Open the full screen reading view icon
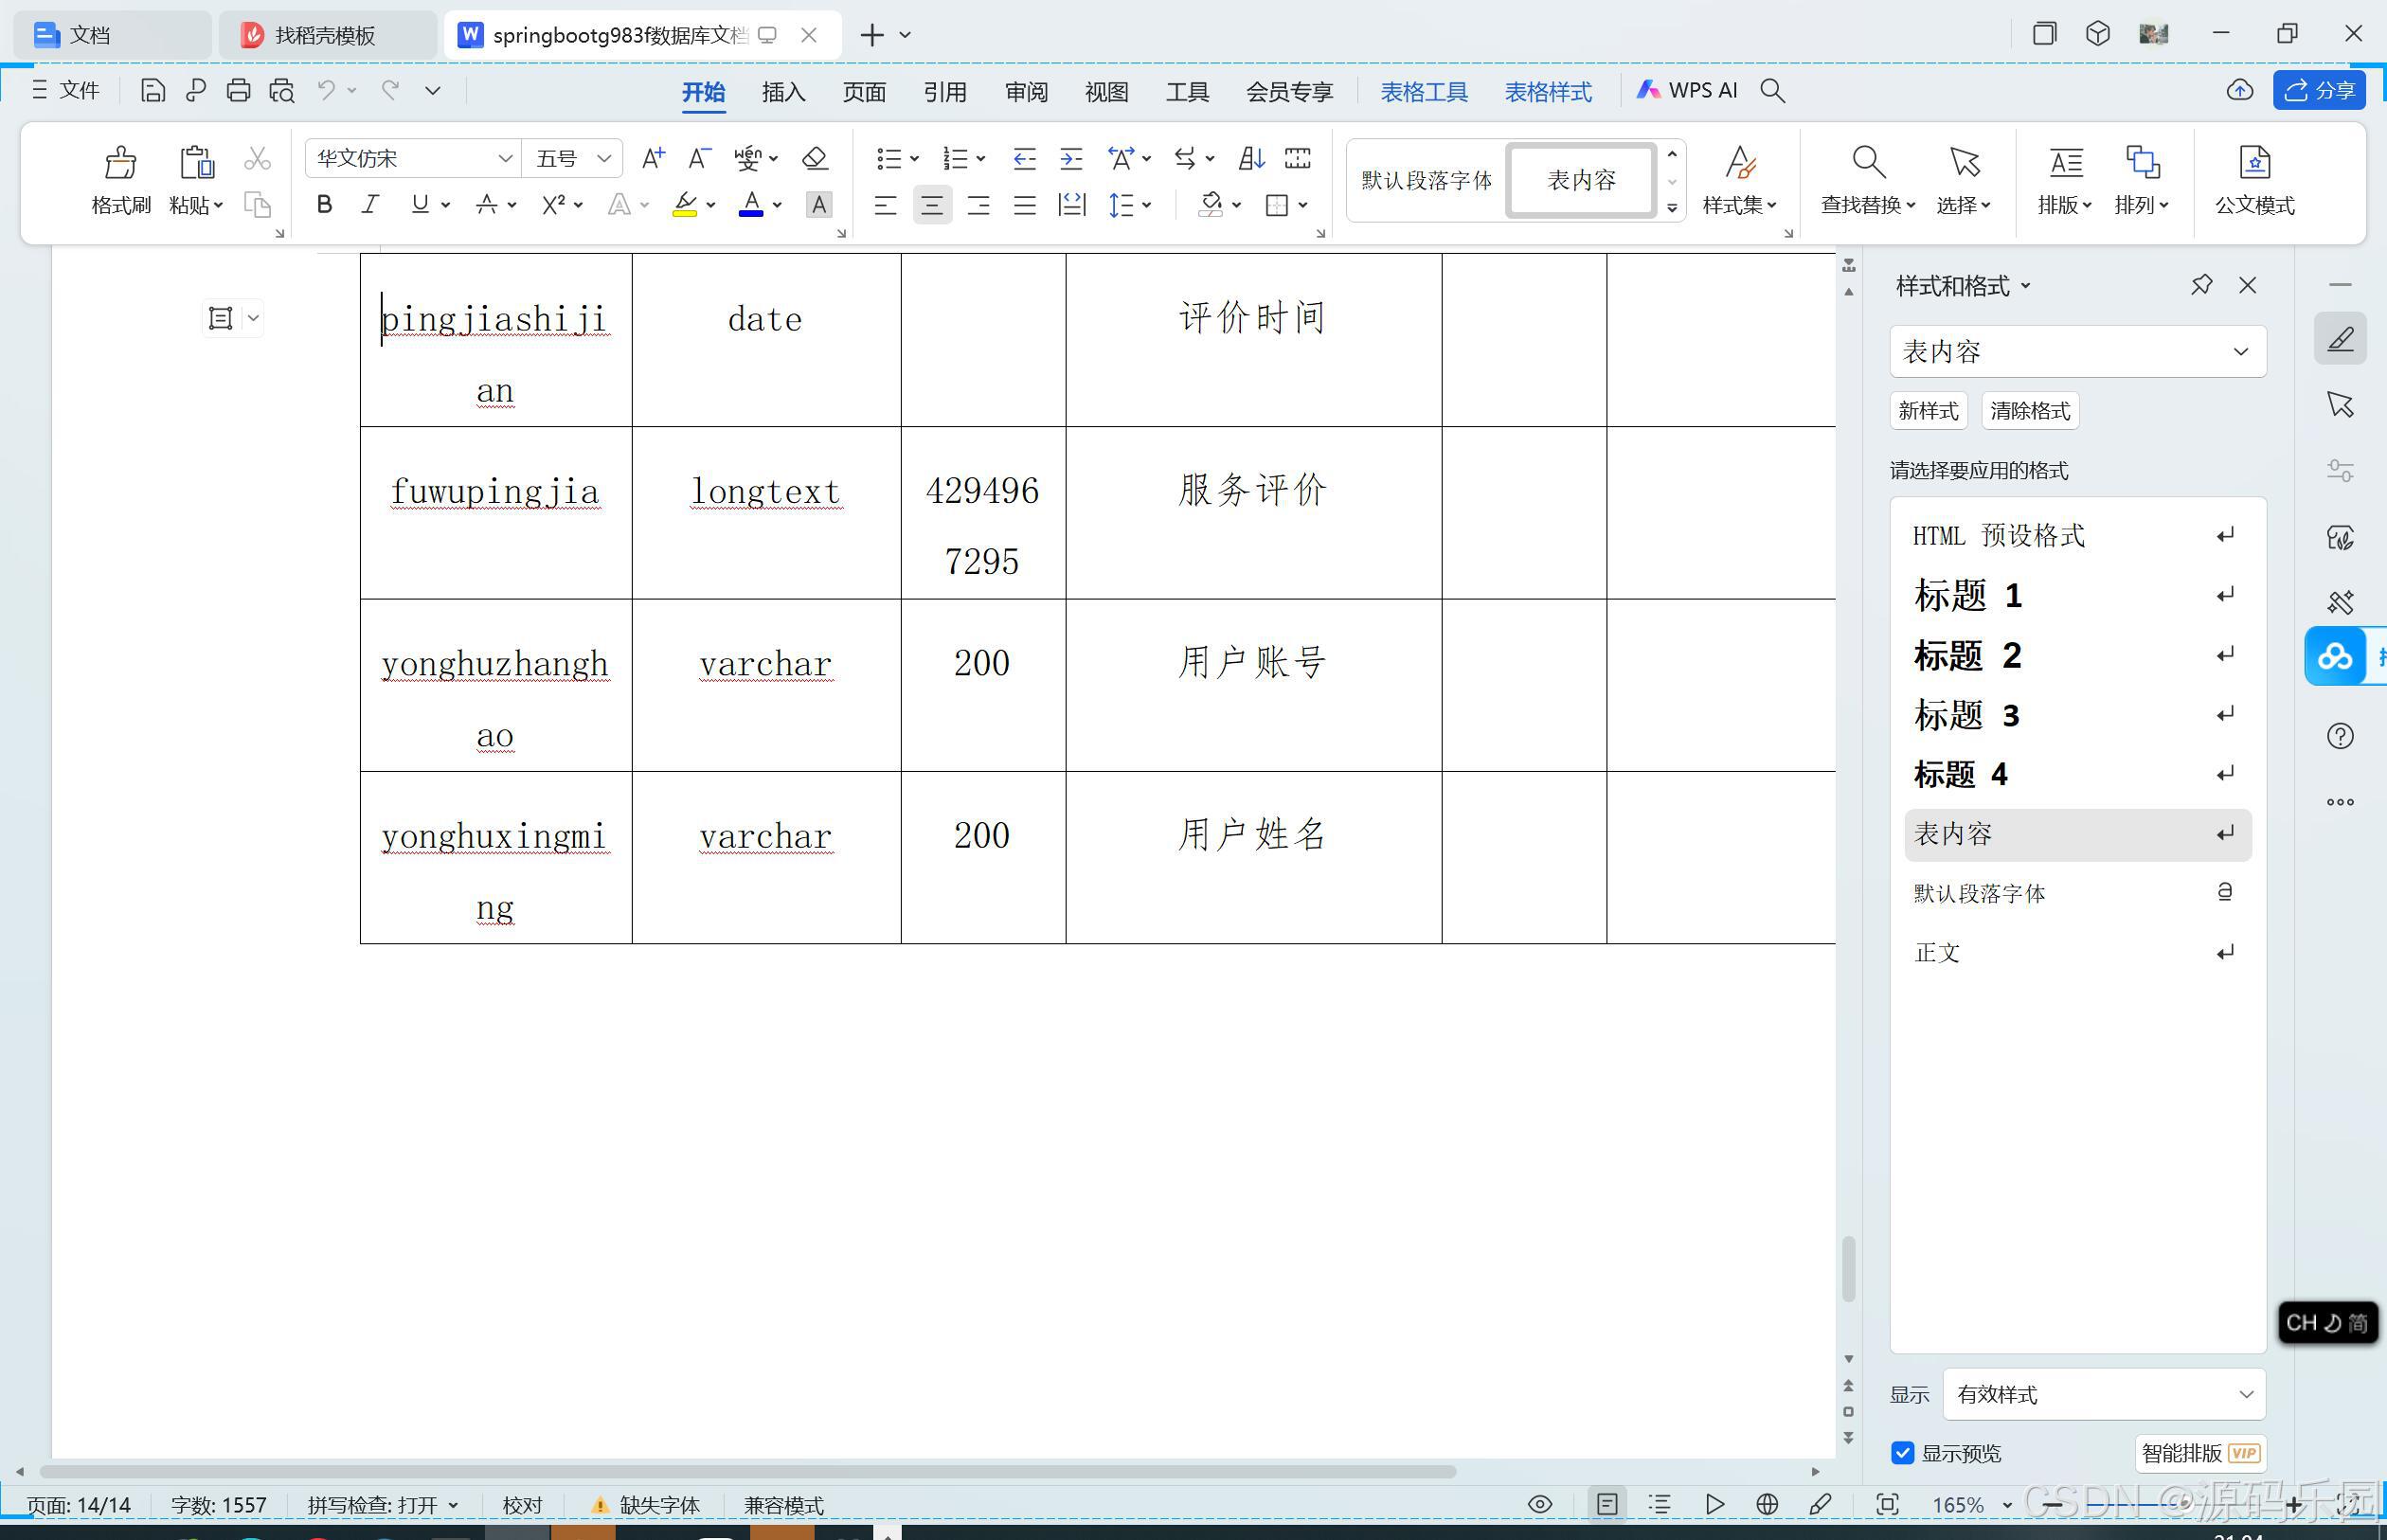Image resolution: width=2387 pixels, height=1540 pixels. [1886, 1504]
